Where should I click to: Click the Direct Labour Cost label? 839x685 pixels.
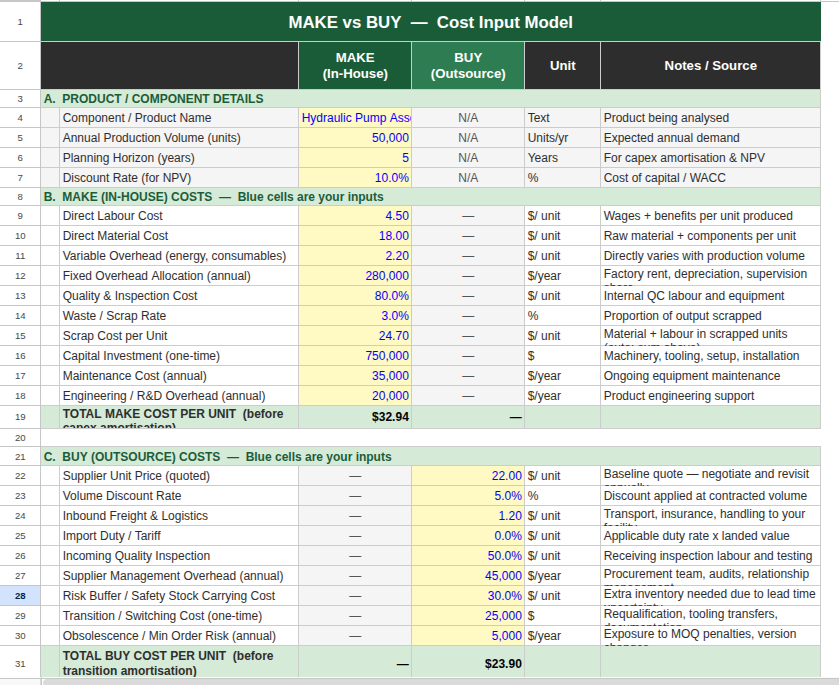(x=112, y=216)
